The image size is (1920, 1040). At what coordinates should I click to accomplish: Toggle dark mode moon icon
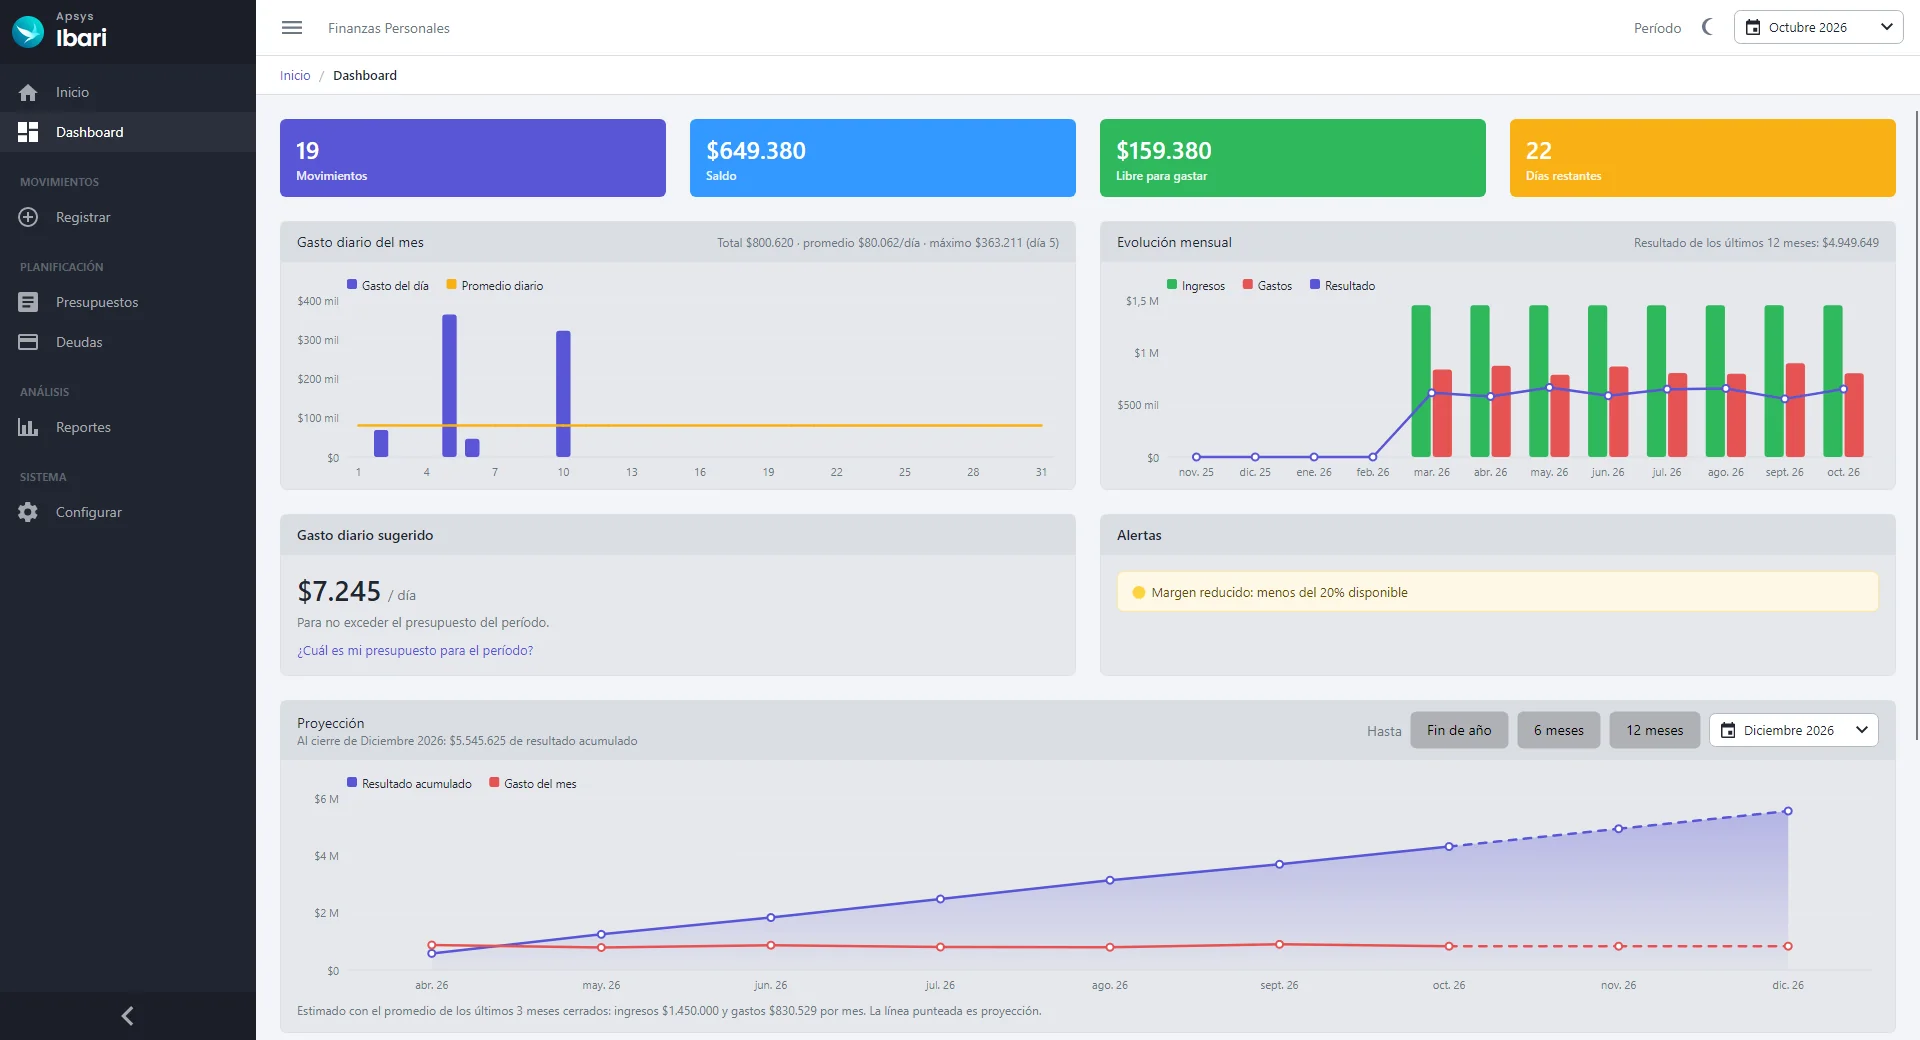(x=1708, y=27)
